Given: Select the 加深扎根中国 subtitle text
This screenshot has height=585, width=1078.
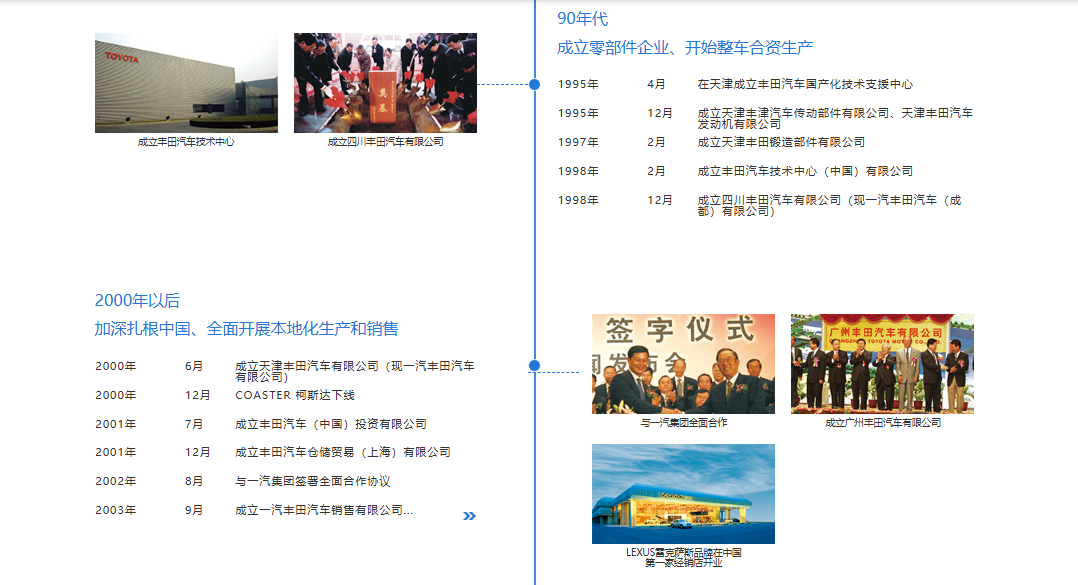Looking at the screenshot, I should click(246, 328).
